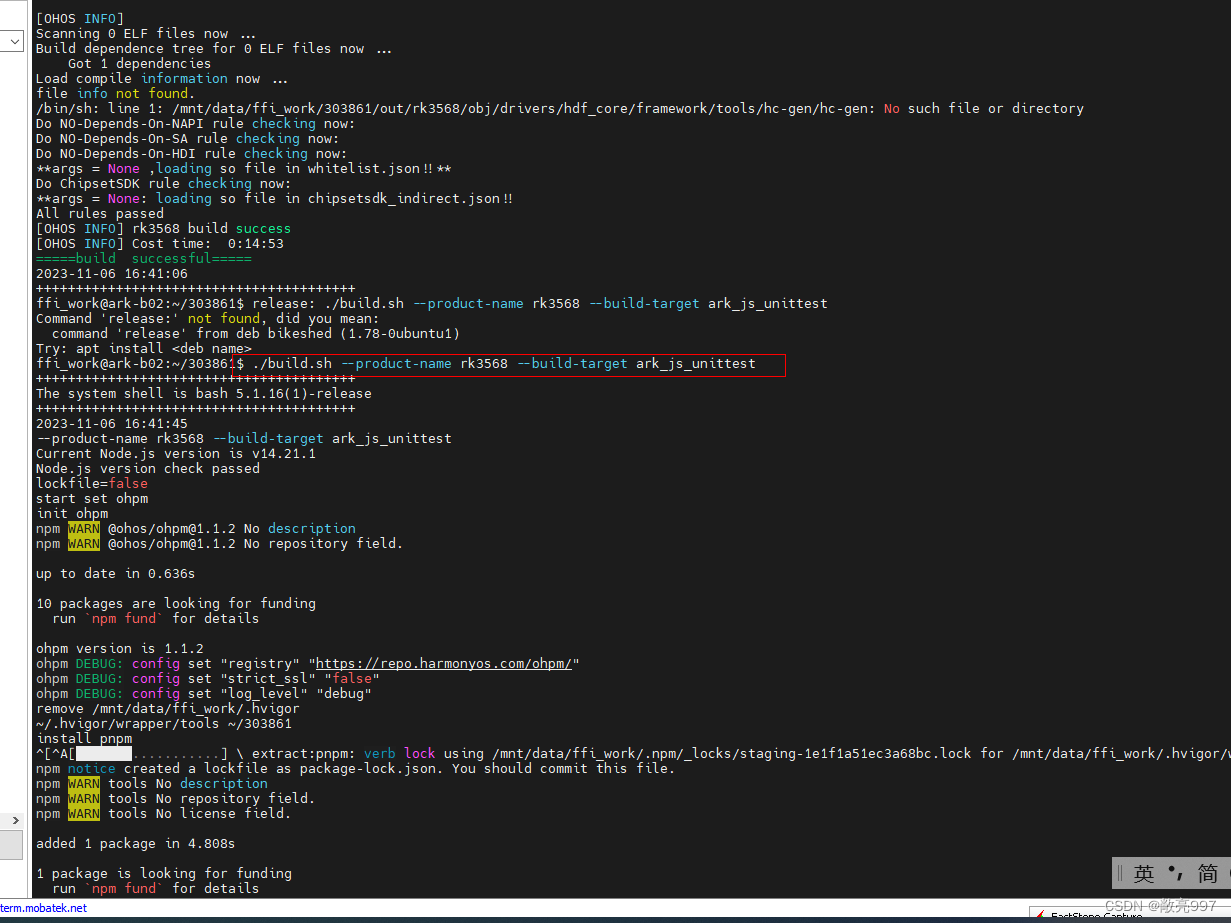
Task: Click the 'release: ./build.sh' command line
Action: pos(432,303)
